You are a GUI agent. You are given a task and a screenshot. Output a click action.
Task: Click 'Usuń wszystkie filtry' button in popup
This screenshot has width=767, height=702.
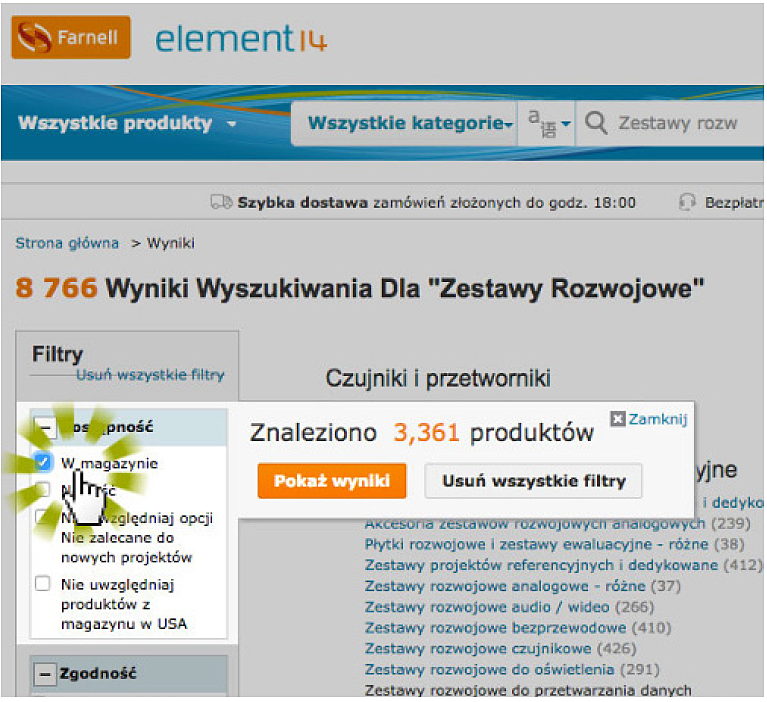pos(533,481)
